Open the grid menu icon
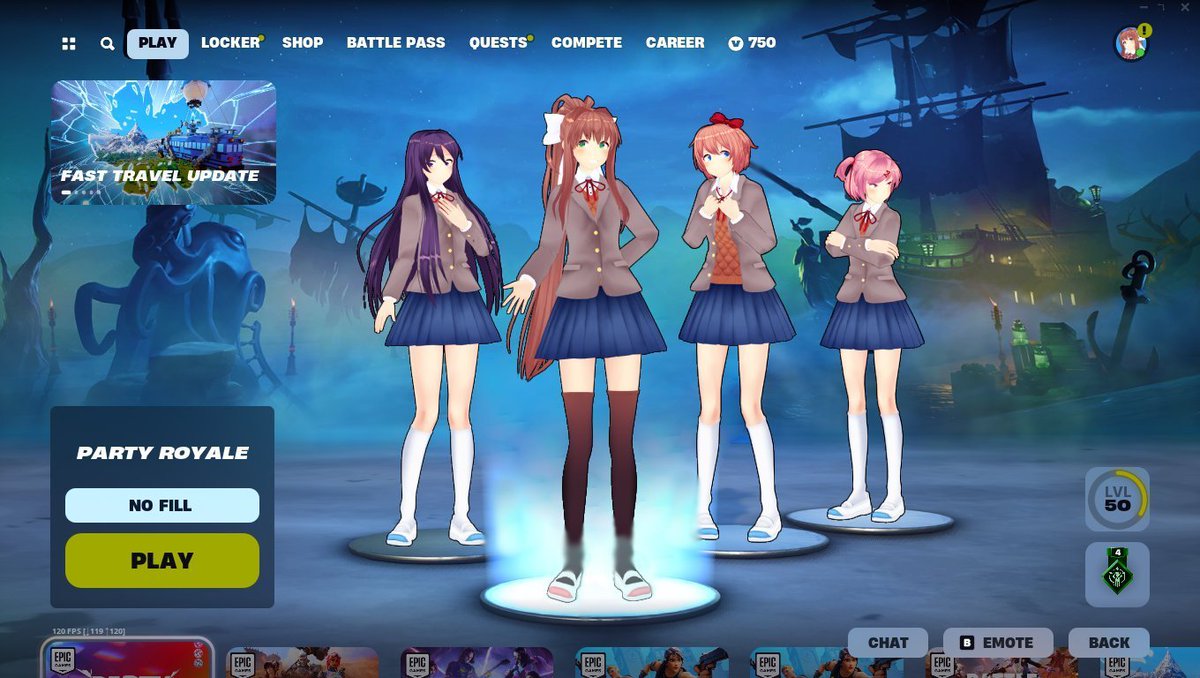1200x678 pixels. point(68,43)
